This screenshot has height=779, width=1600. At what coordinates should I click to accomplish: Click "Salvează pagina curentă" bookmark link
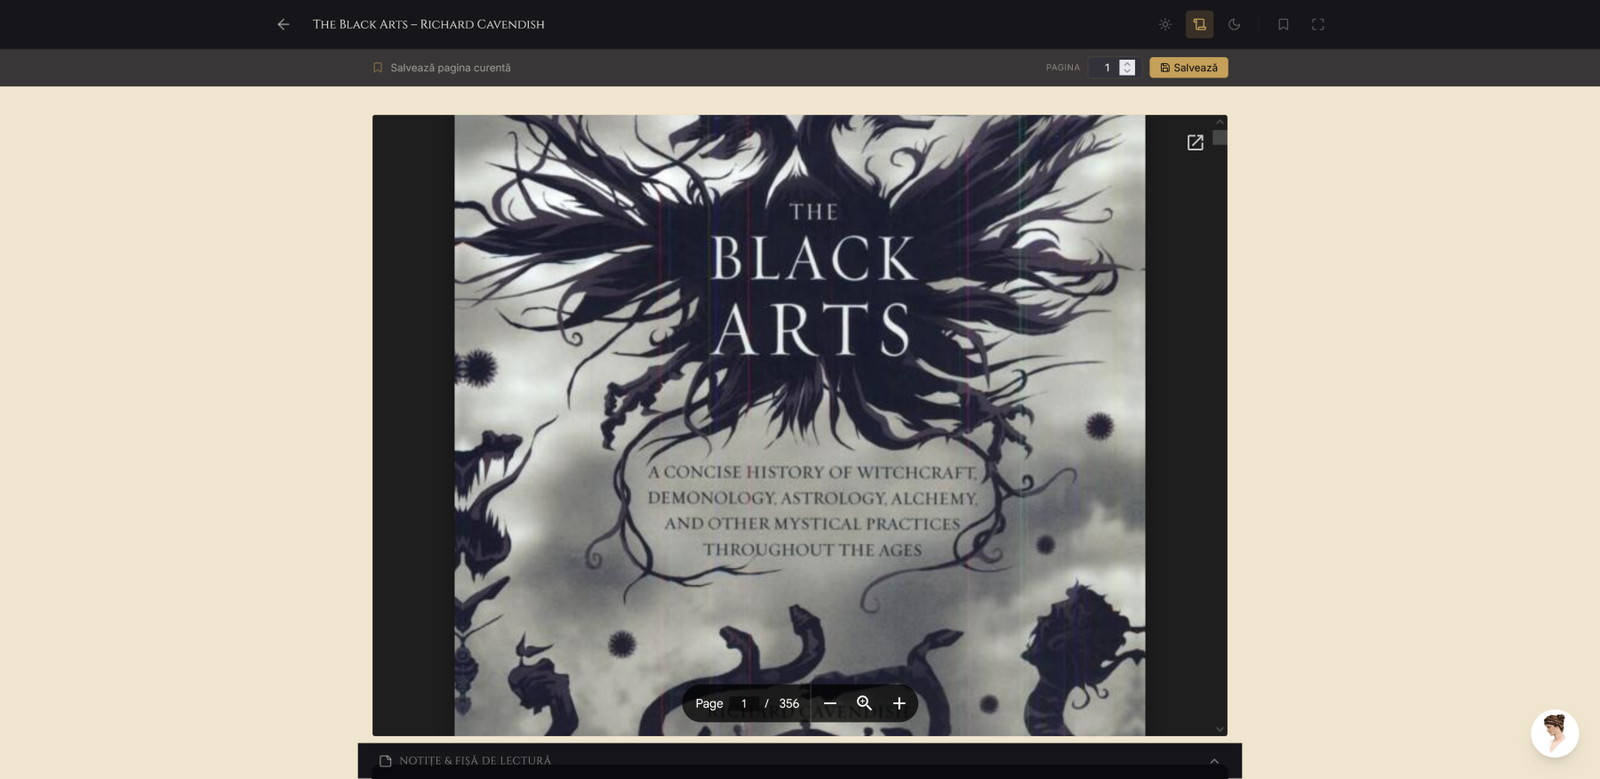pos(441,68)
